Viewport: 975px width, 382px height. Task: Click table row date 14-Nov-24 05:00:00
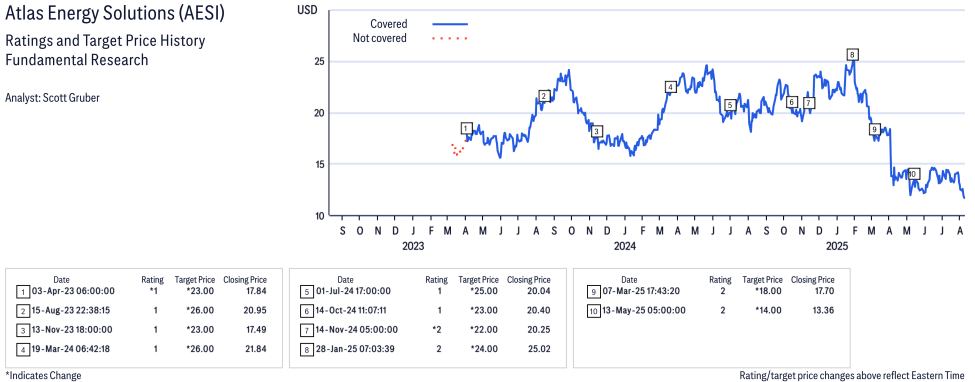point(356,329)
